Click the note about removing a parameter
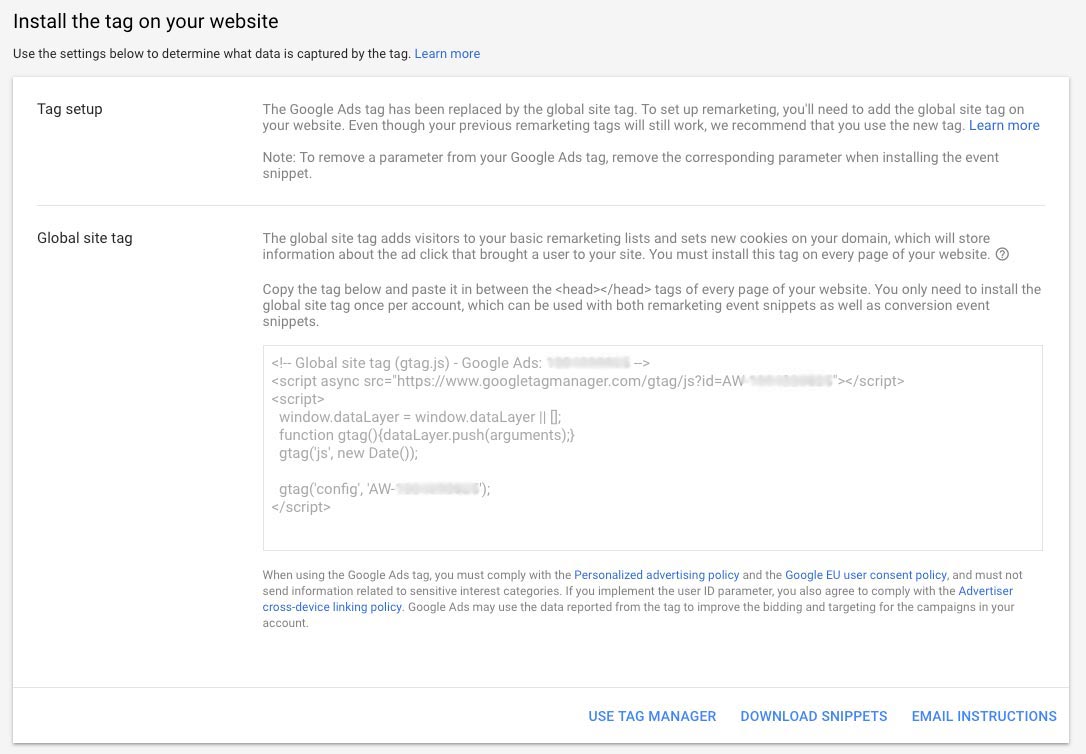The height and width of the screenshot is (754, 1086). pyautogui.click(x=630, y=165)
